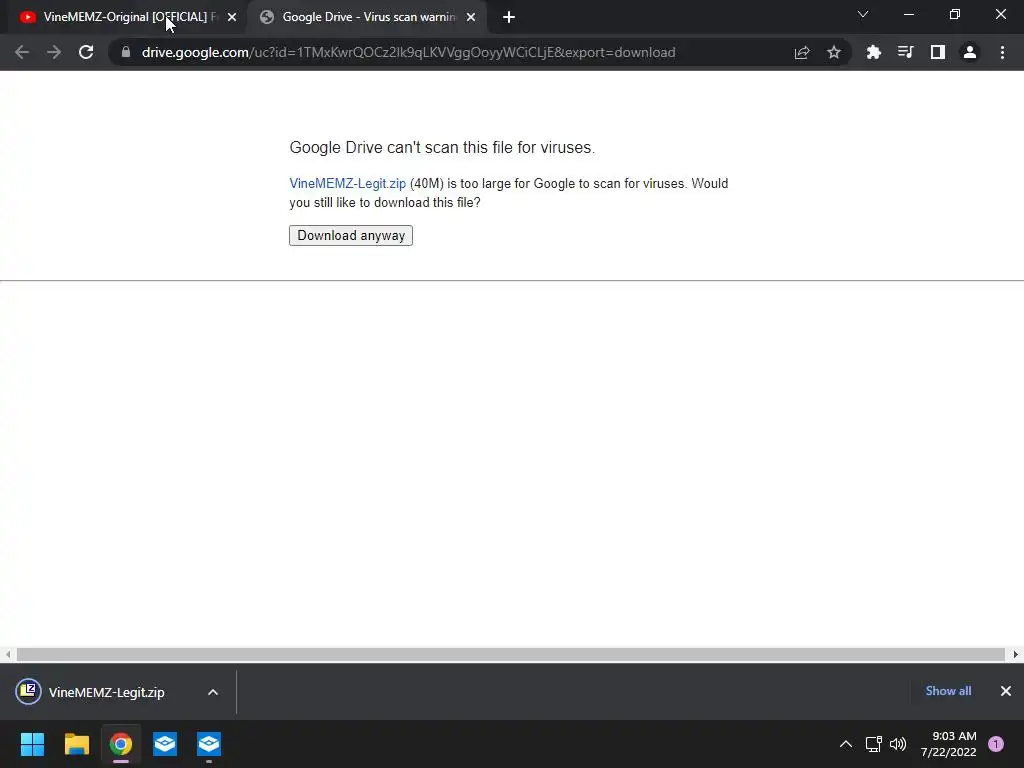The width and height of the screenshot is (1024, 768).
Task: Select the Google Drive Virus scan warning tab
Action: pyautogui.click(x=366, y=17)
